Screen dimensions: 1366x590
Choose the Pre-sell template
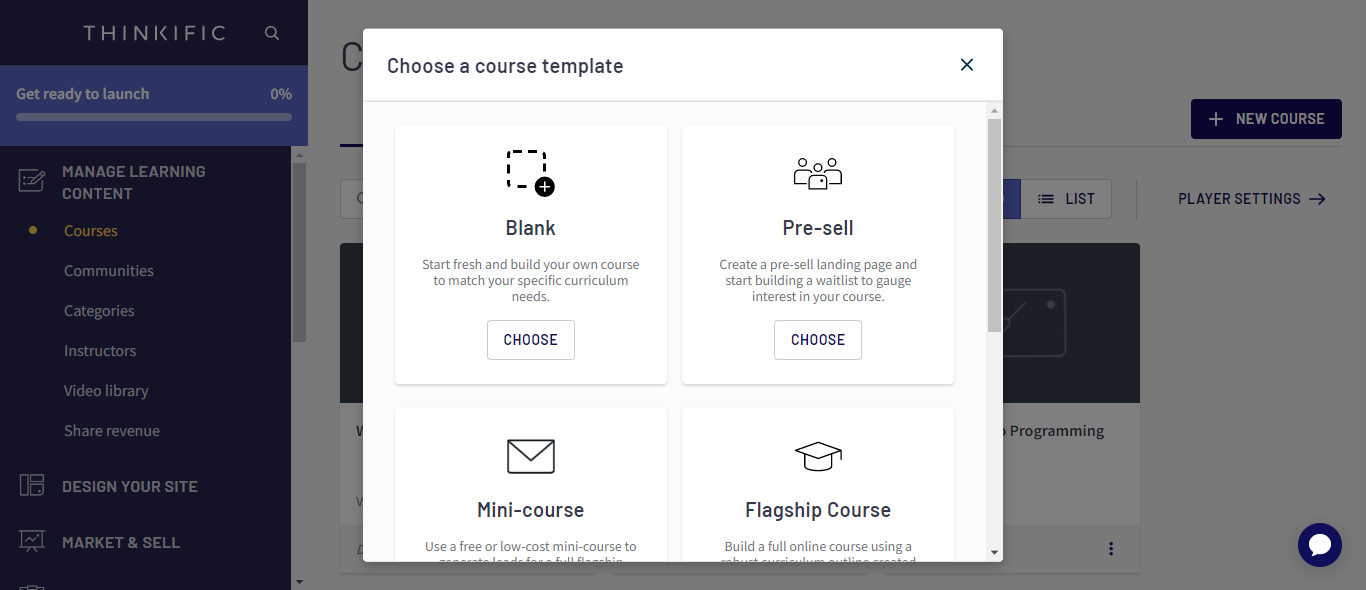pos(818,340)
